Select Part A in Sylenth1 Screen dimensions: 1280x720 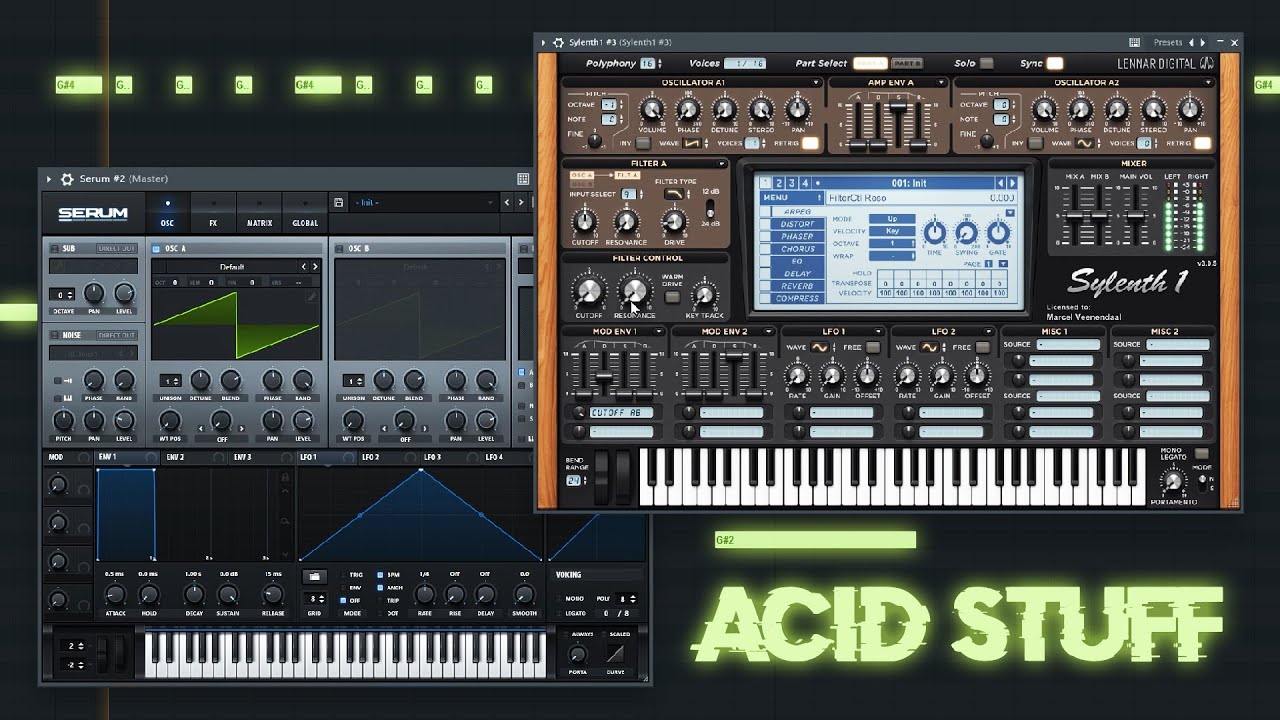click(869, 63)
